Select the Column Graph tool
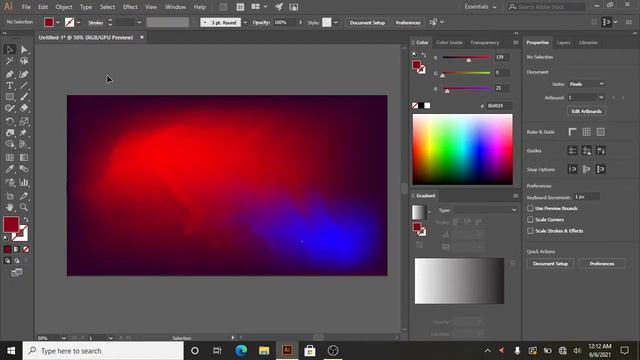The width and height of the screenshot is (640, 360). pos(24,182)
